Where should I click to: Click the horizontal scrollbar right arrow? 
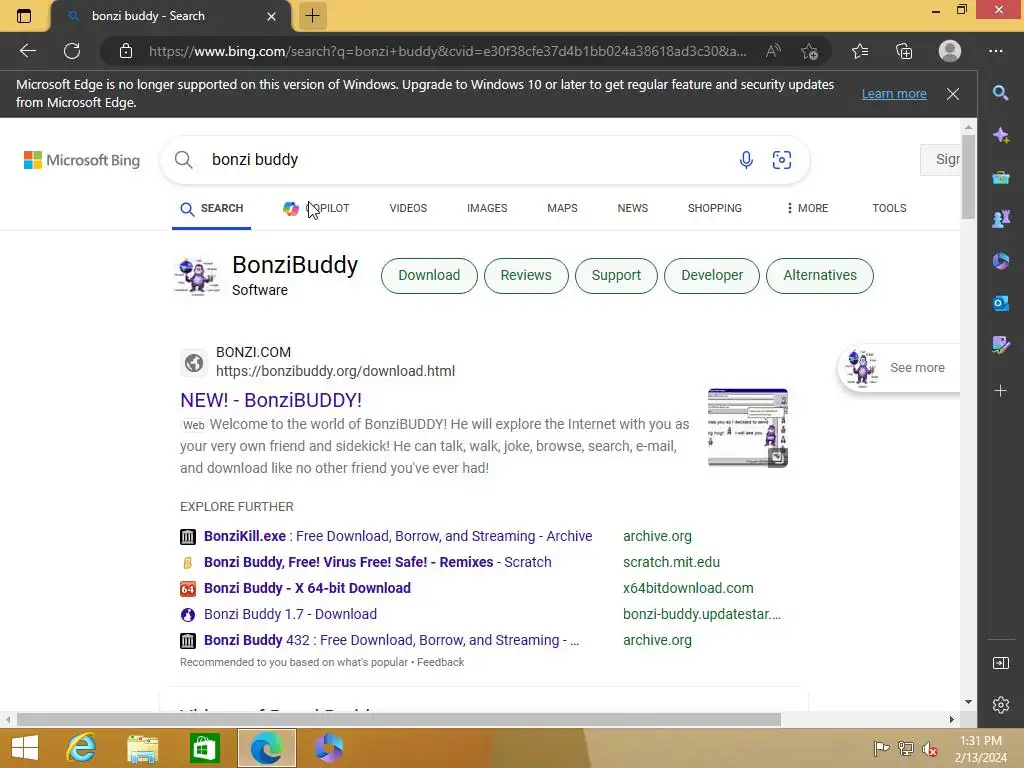tap(952, 720)
